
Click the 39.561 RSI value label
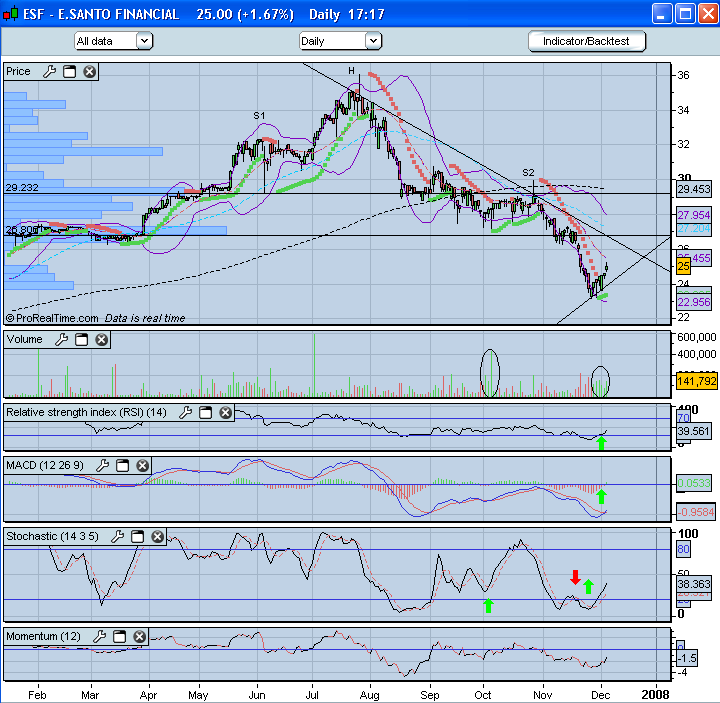[694, 431]
